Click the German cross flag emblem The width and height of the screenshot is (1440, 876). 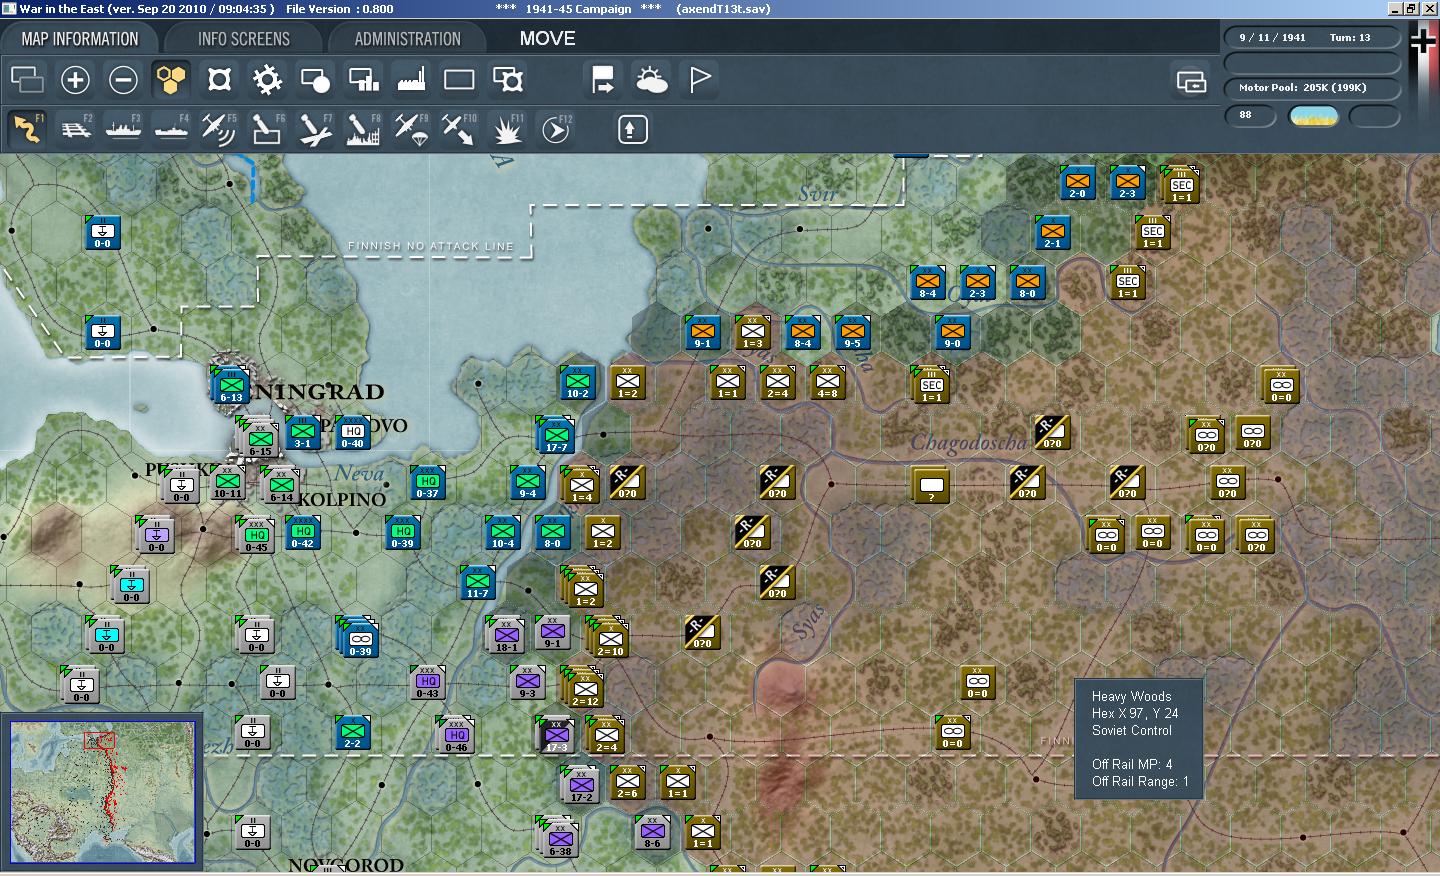pyautogui.click(x=1422, y=40)
